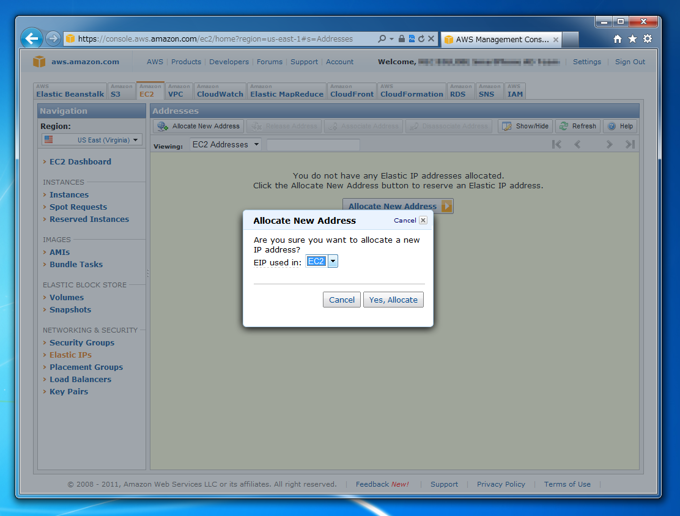Open Security Groups in navigation

pyautogui.click(x=82, y=343)
